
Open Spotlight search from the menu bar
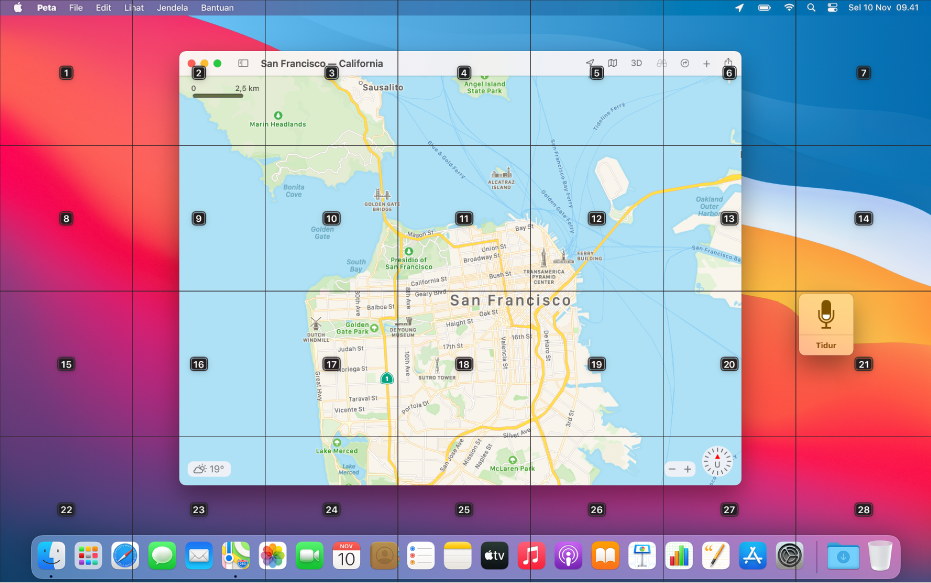811,8
